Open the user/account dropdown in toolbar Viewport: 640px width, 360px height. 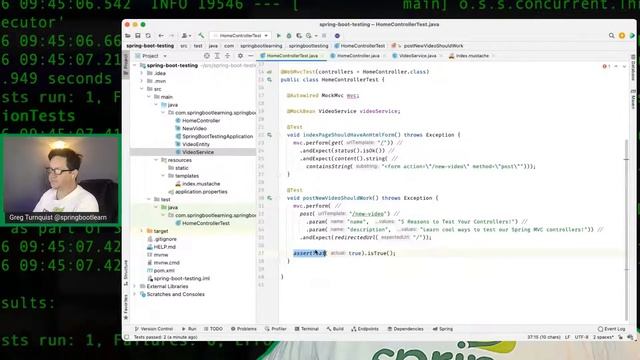186,36
